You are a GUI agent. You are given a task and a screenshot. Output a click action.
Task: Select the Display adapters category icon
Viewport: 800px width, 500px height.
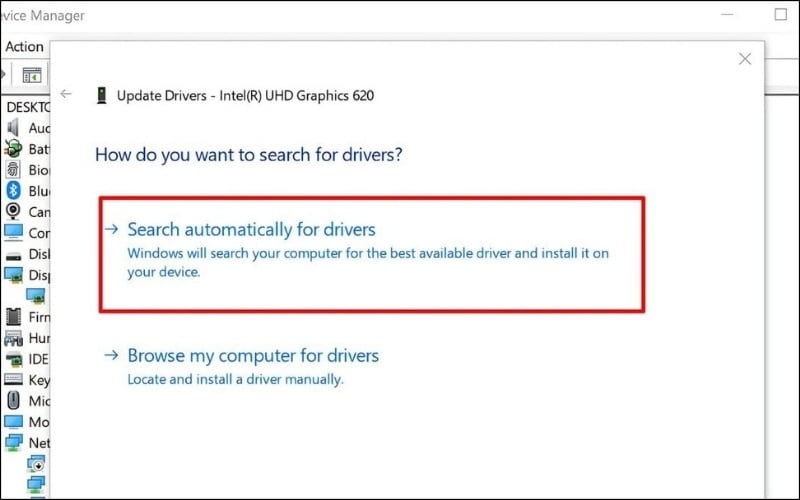point(13,275)
